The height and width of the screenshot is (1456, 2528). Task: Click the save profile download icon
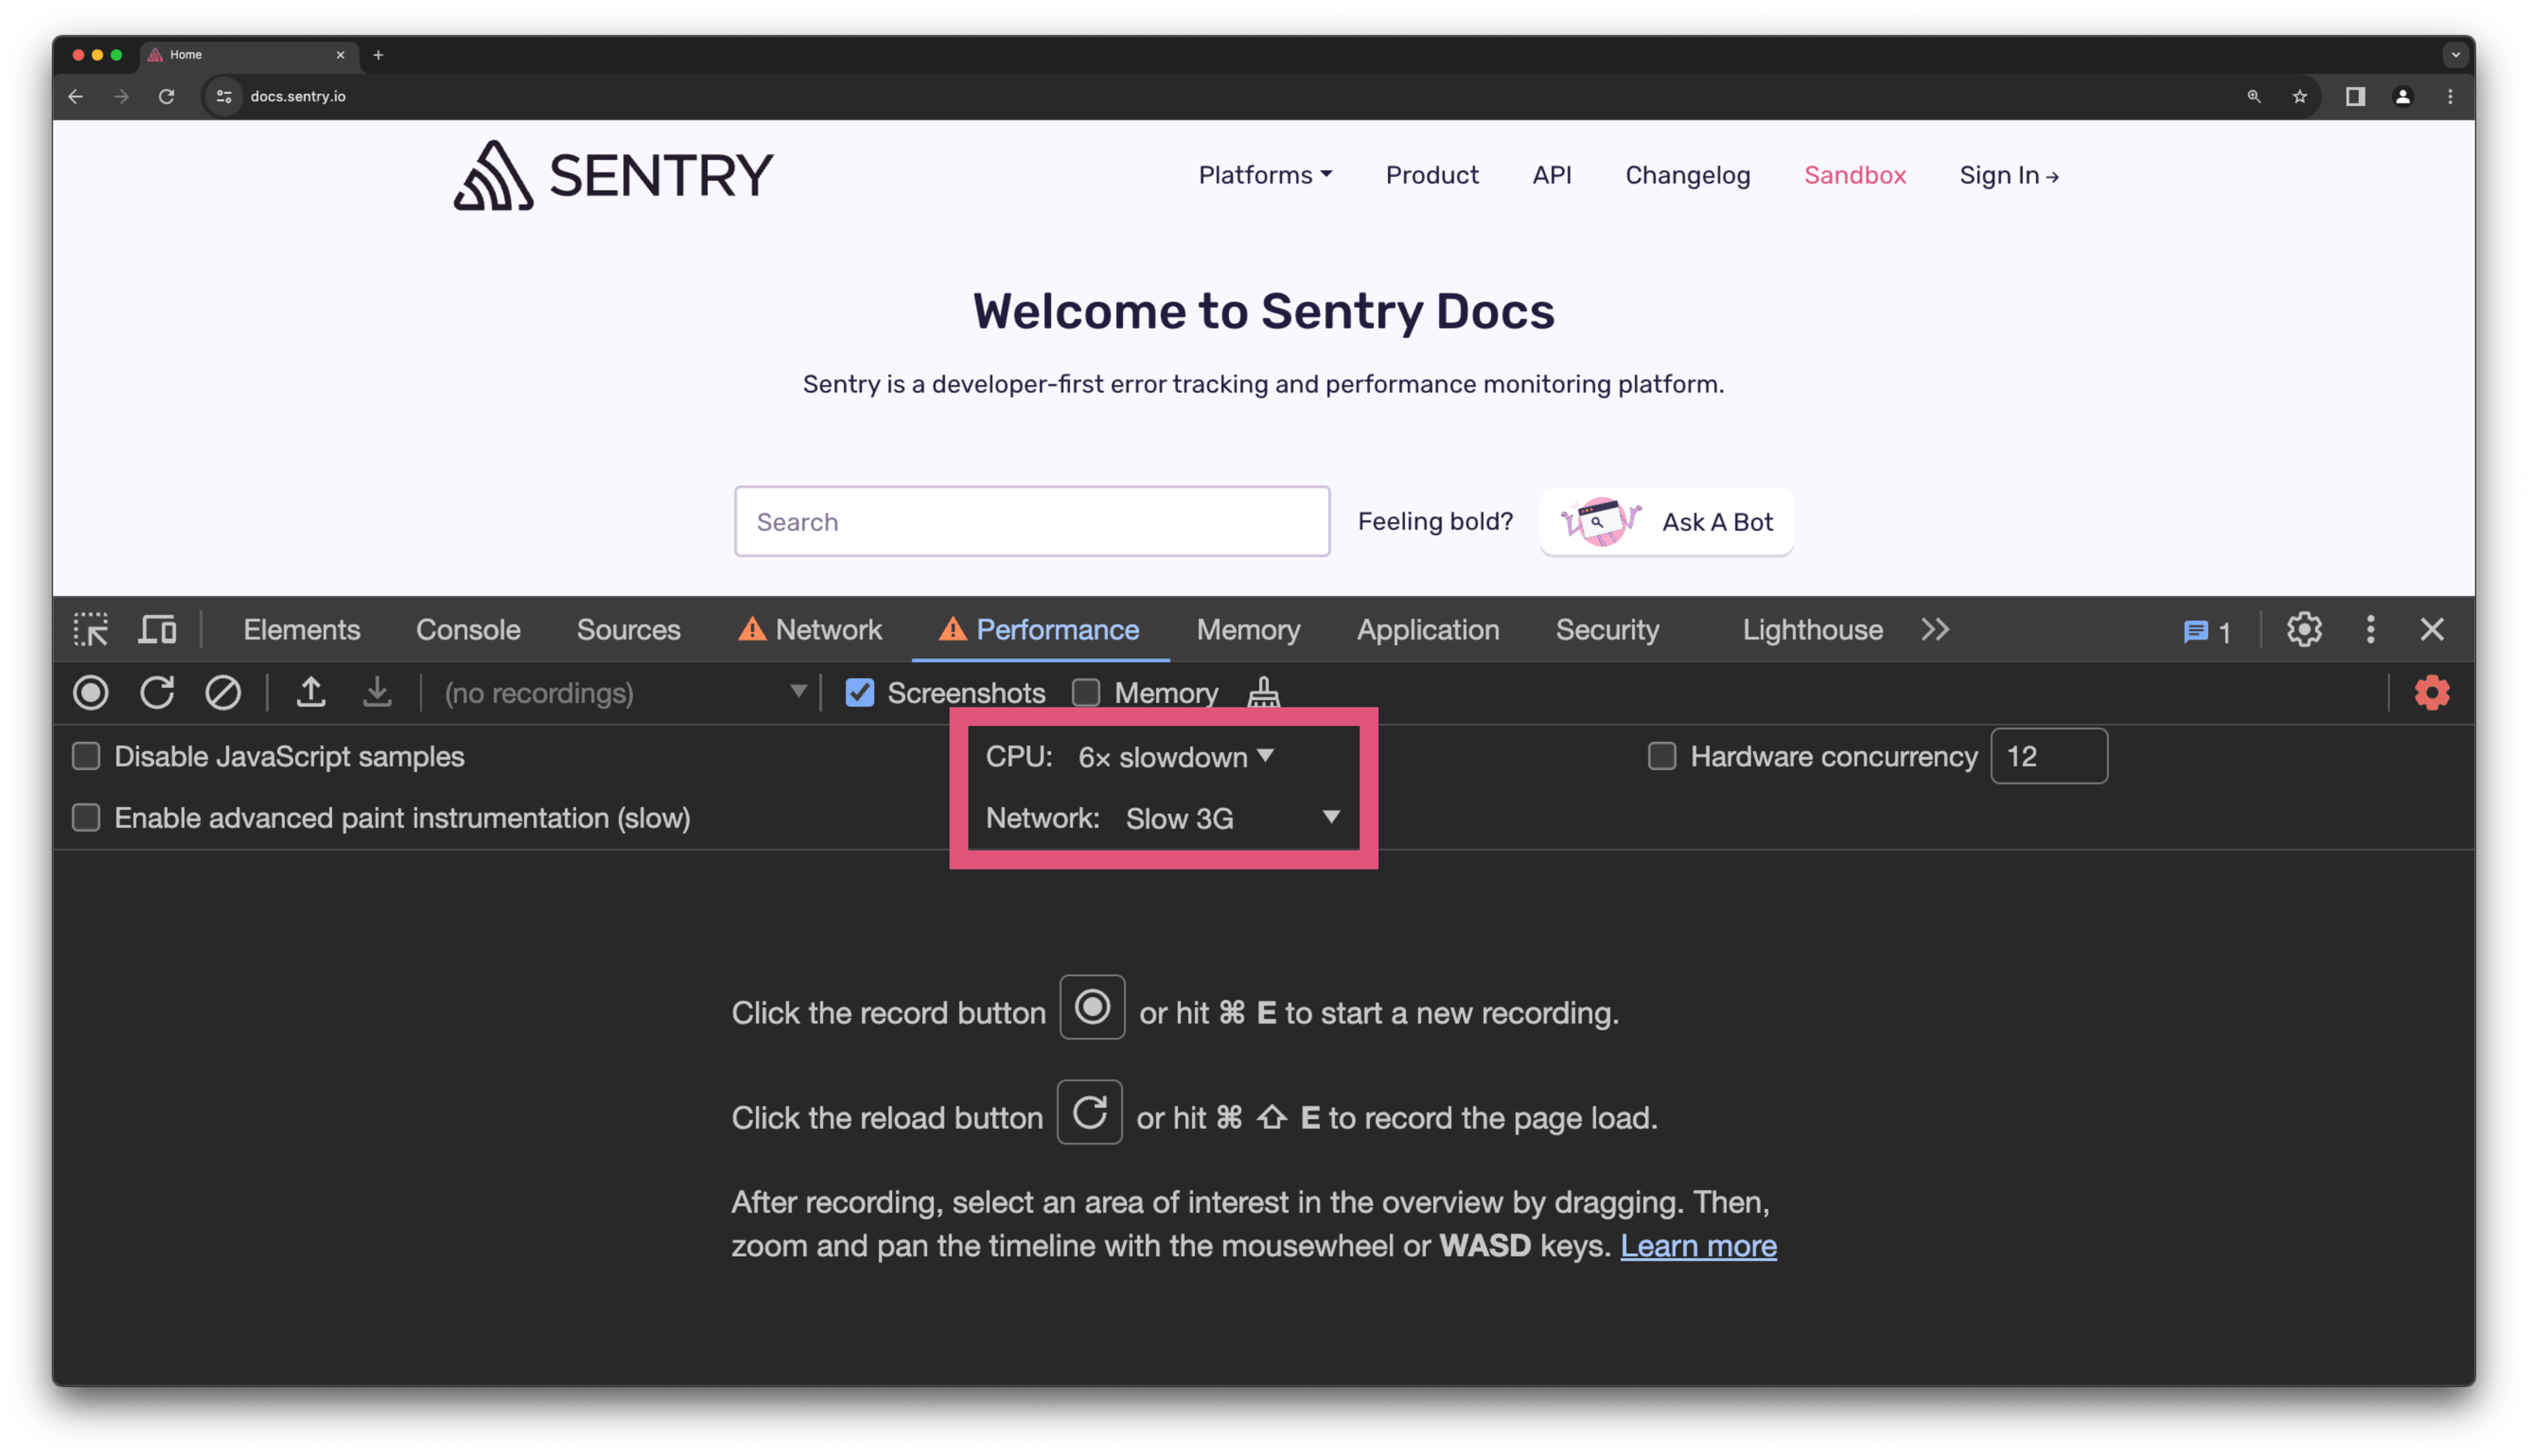click(x=377, y=693)
